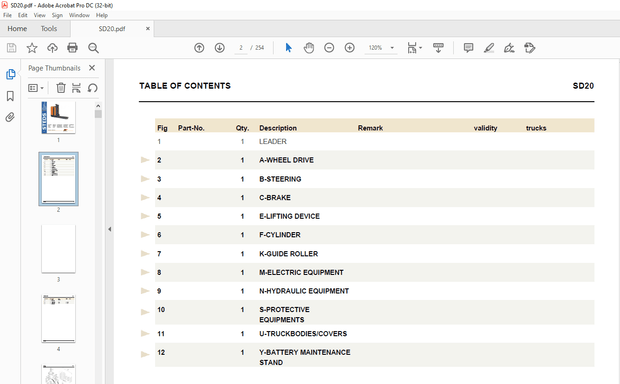The width and height of the screenshot is (620, 384).
Task: Open the fit page options icon
Action: pyautogui.click(x=414, y=48)
